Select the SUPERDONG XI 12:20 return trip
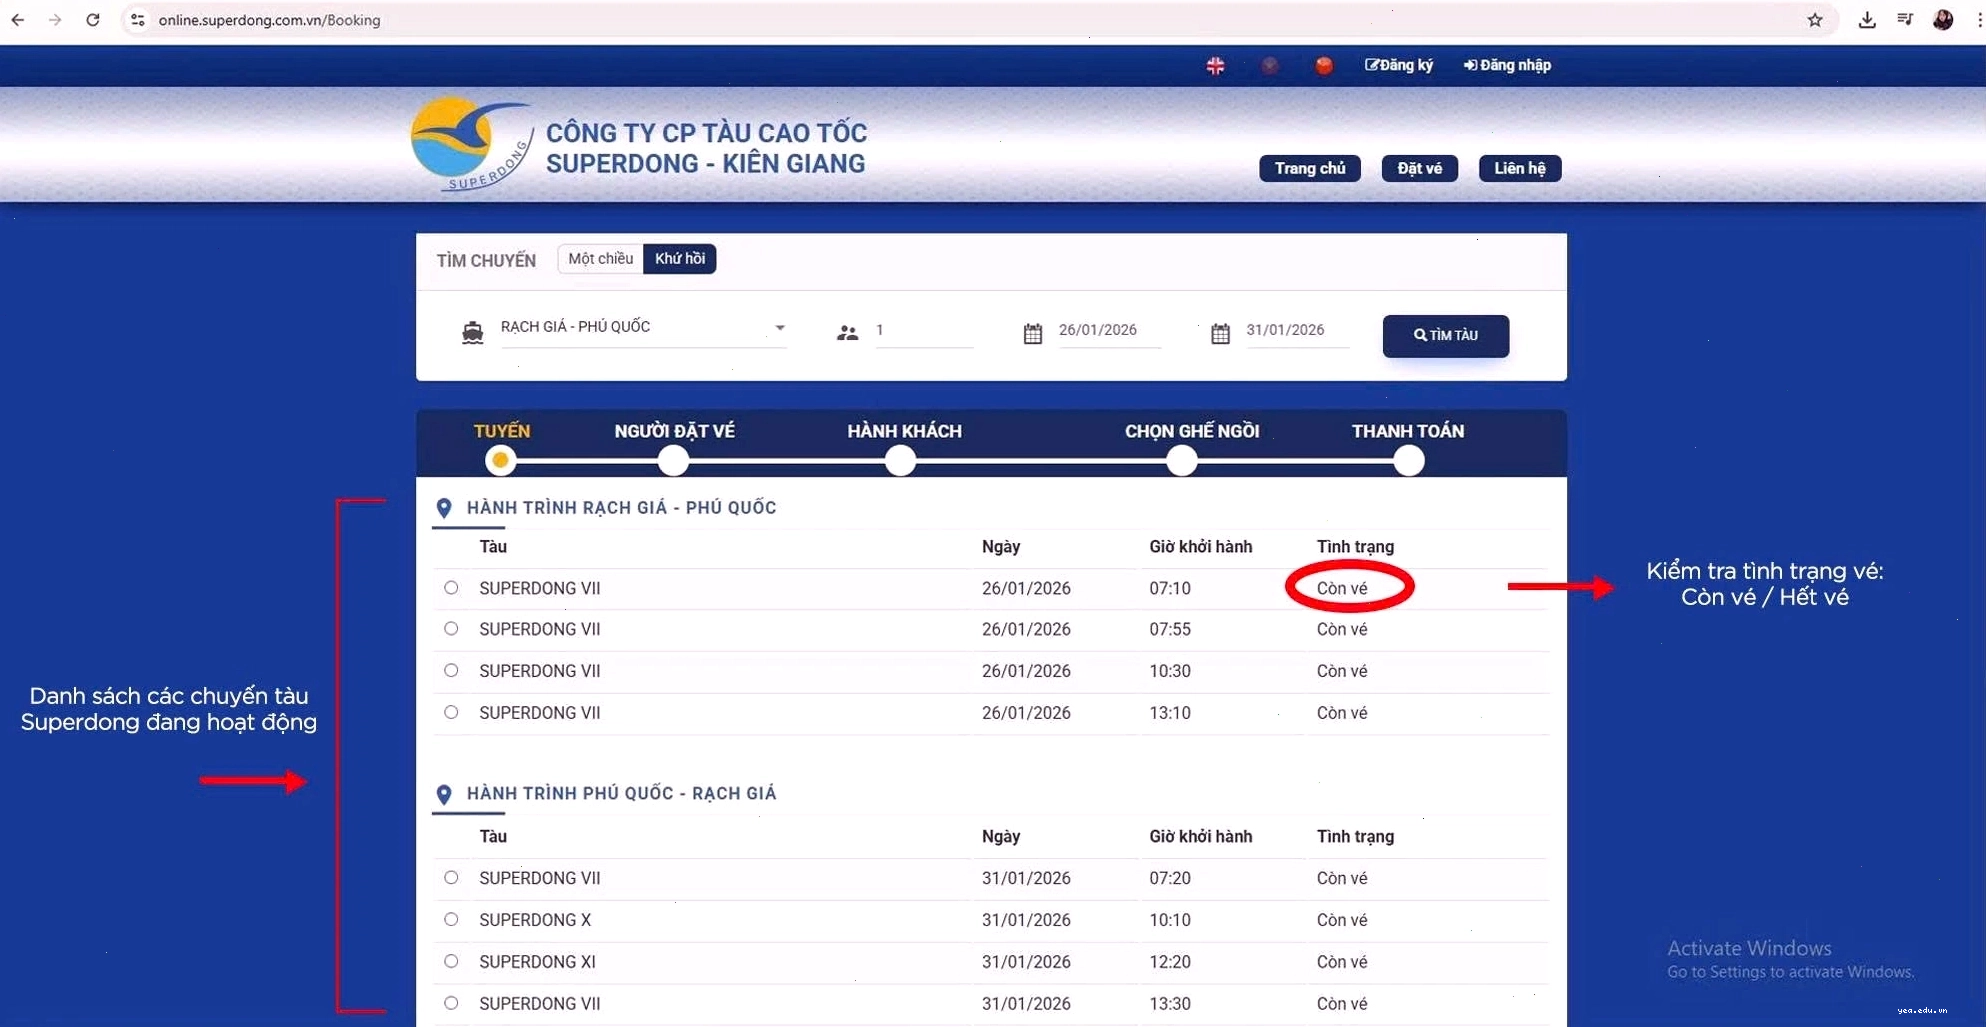The image size is (1986, 1027). click(451, 962)
